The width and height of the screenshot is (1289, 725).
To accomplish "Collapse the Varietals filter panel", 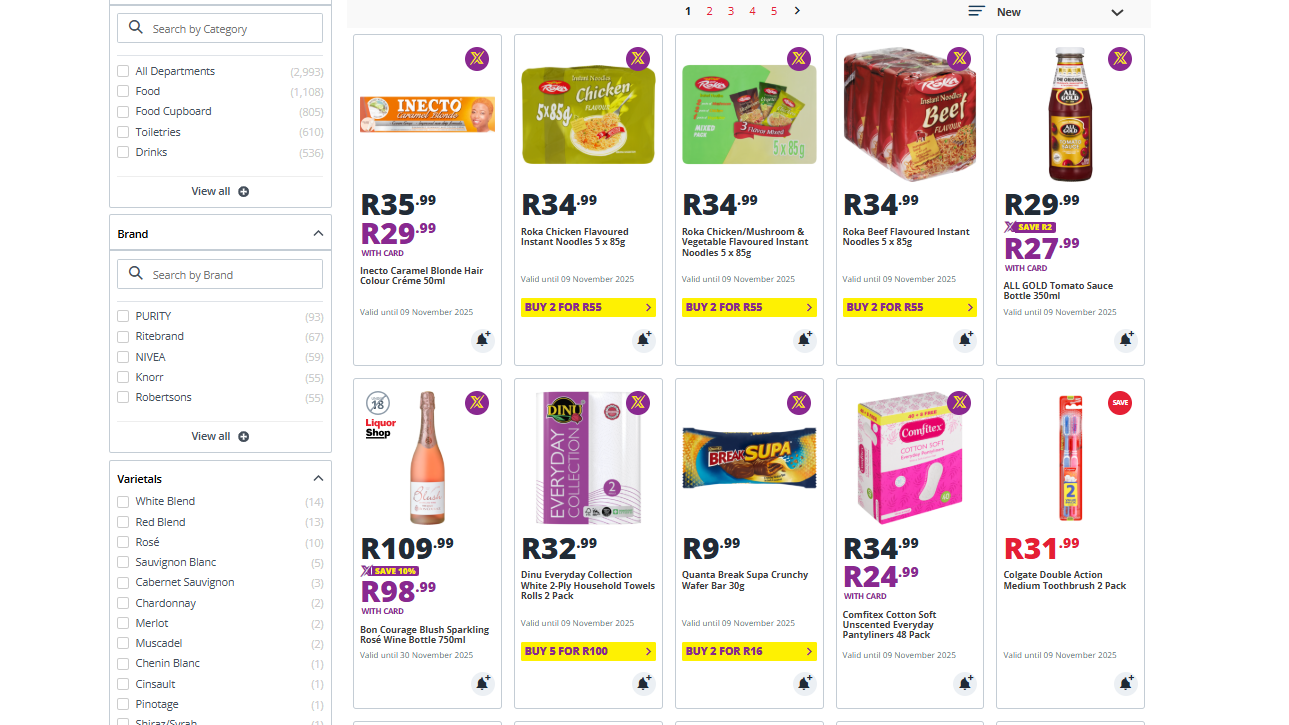I will coord(318,479).
